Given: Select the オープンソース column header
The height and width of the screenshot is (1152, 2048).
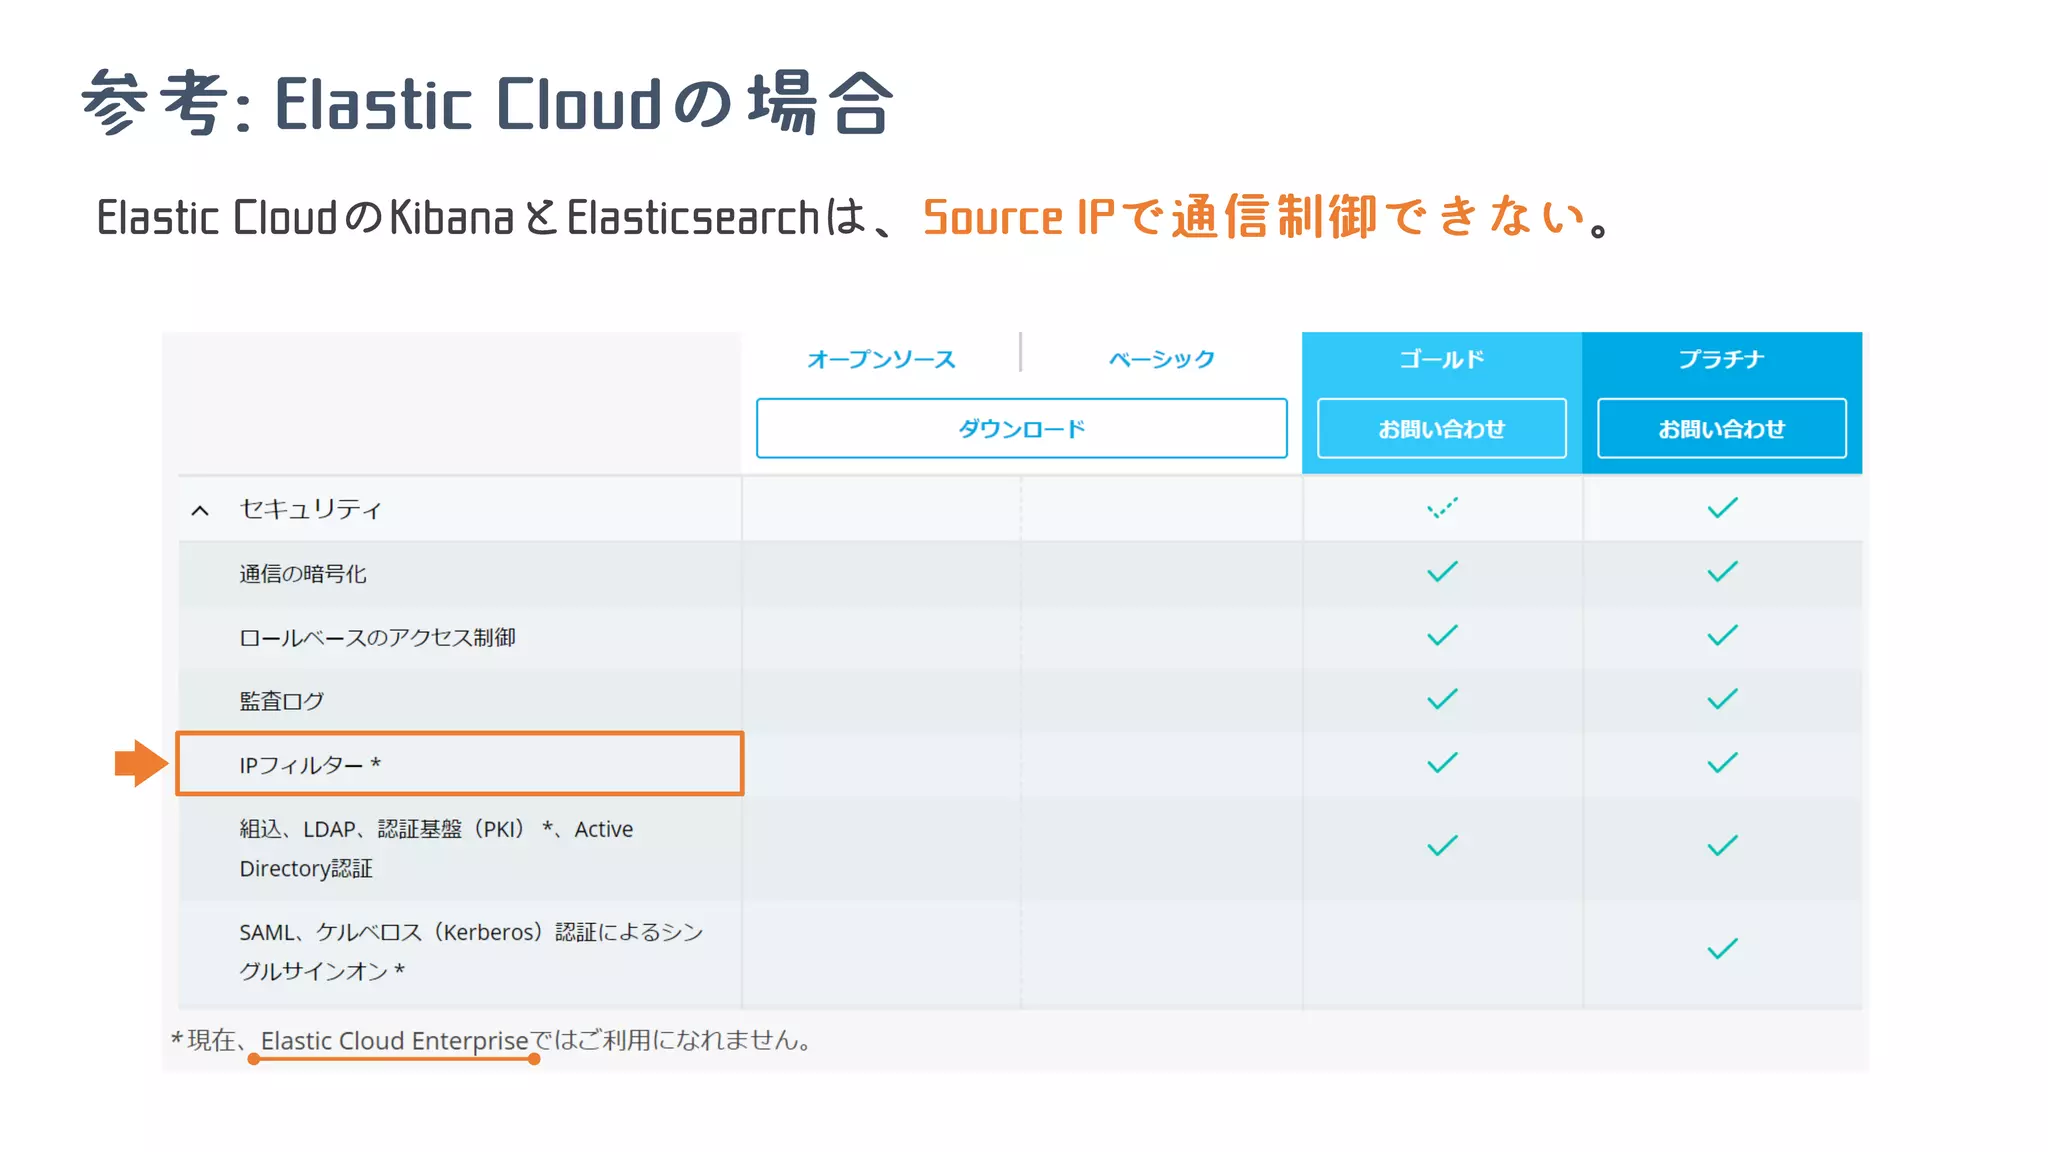Looking at the screenshot, I should [x=881, y=359].
